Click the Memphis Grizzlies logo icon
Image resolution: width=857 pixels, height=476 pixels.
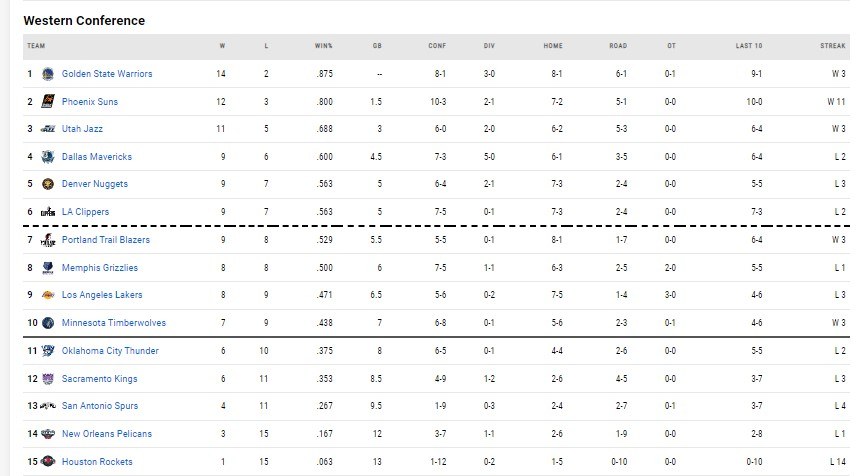point(48,268)
